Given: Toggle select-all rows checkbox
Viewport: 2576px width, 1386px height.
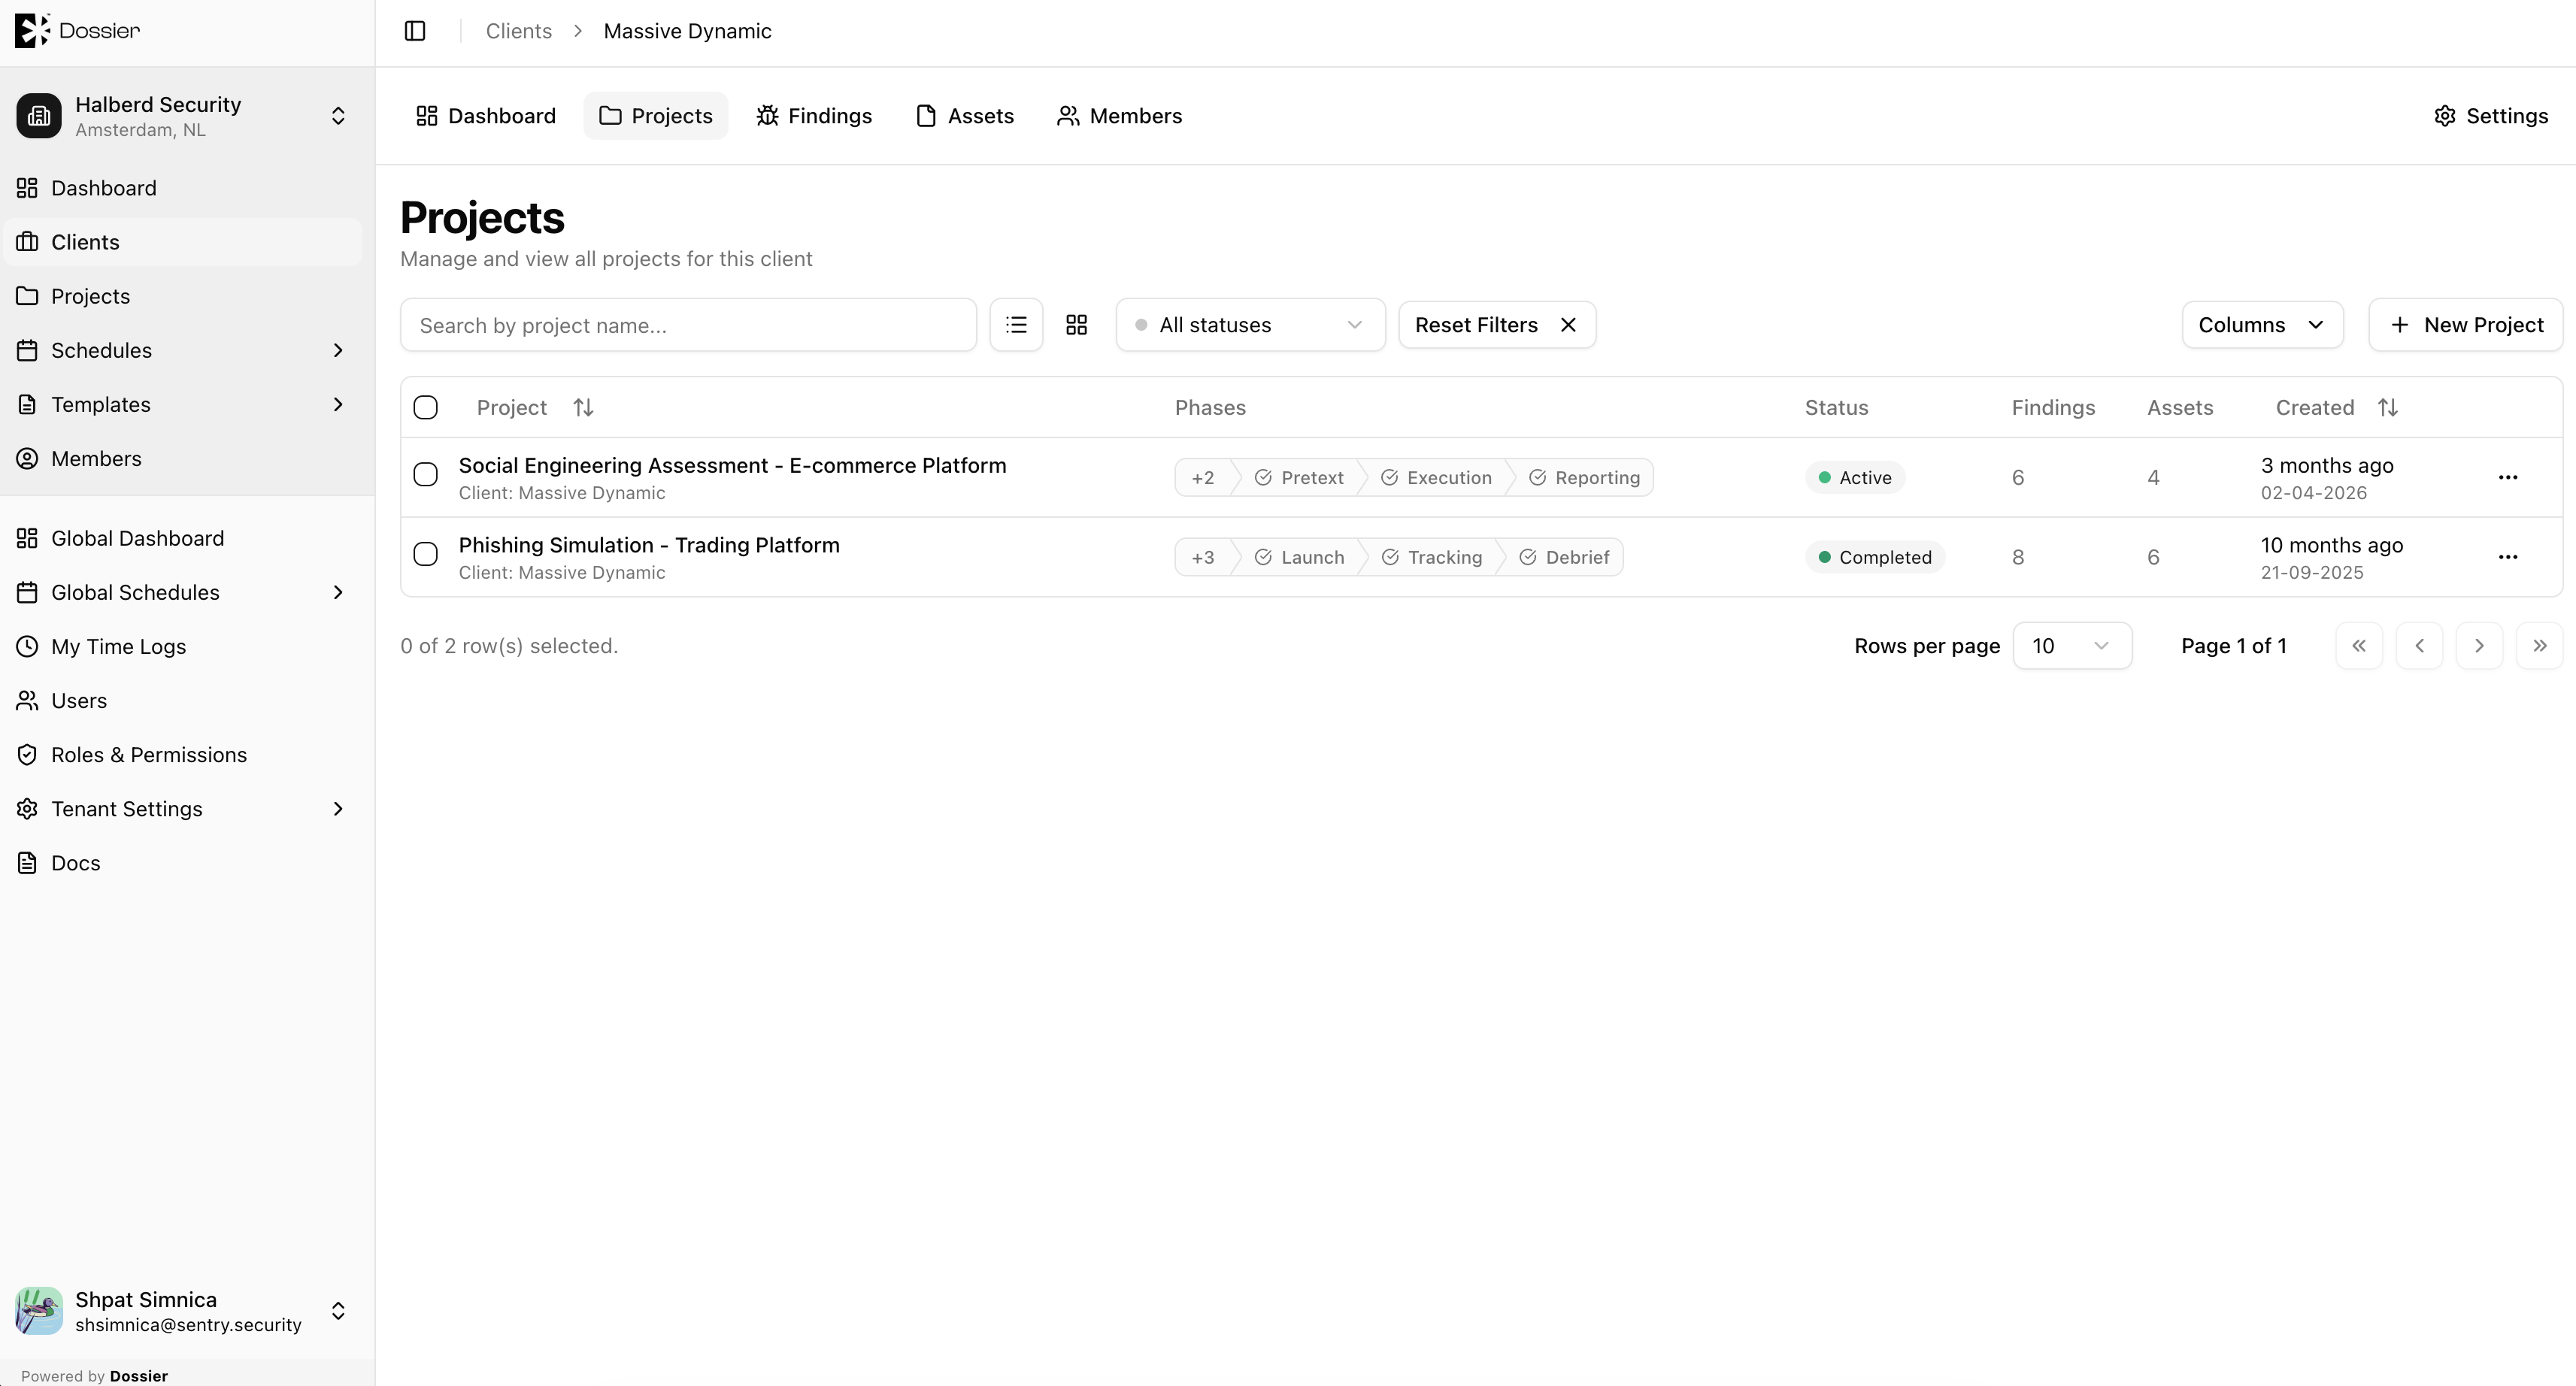Looking at the screenshot, I should click(x=426, y=408).
